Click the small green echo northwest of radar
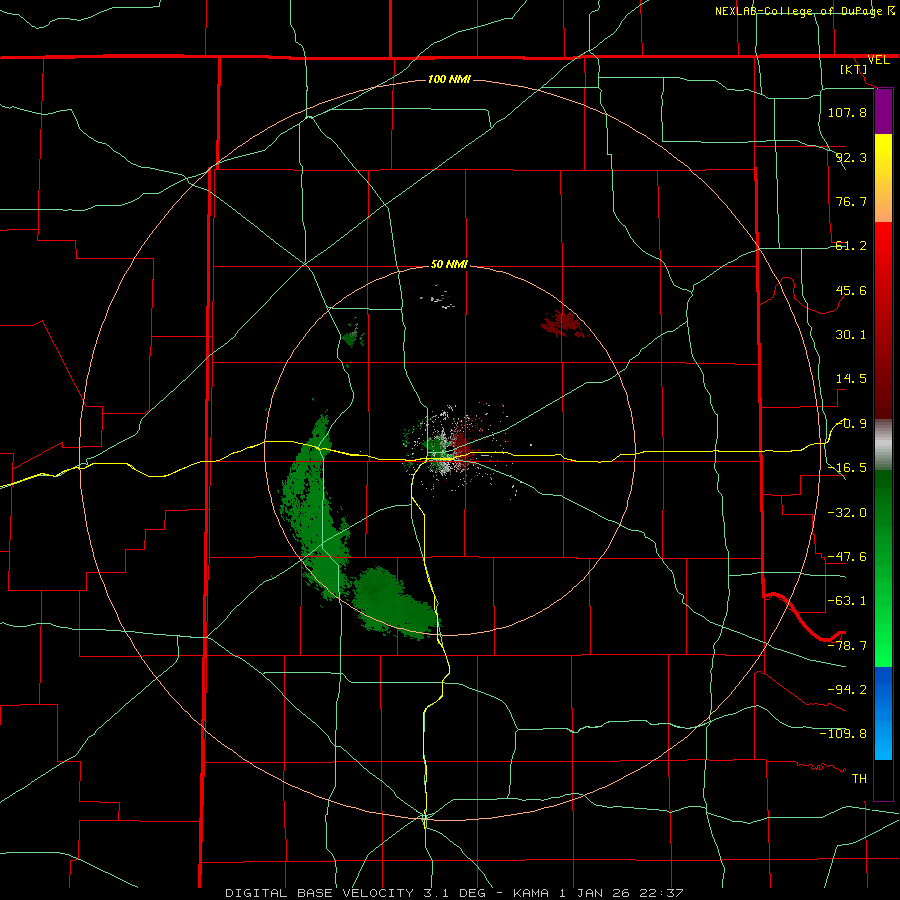 point(353,336)
